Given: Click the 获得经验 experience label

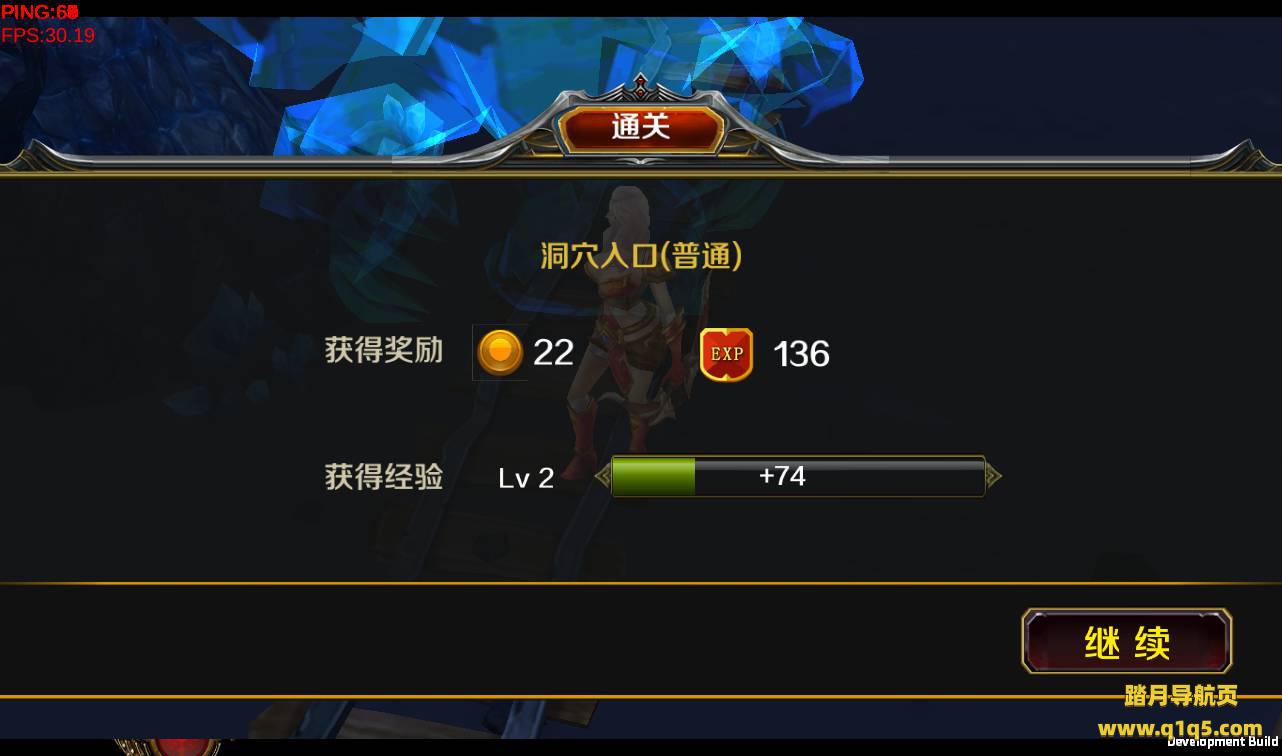Looking at the screenshot, I should tap(384, 477).
